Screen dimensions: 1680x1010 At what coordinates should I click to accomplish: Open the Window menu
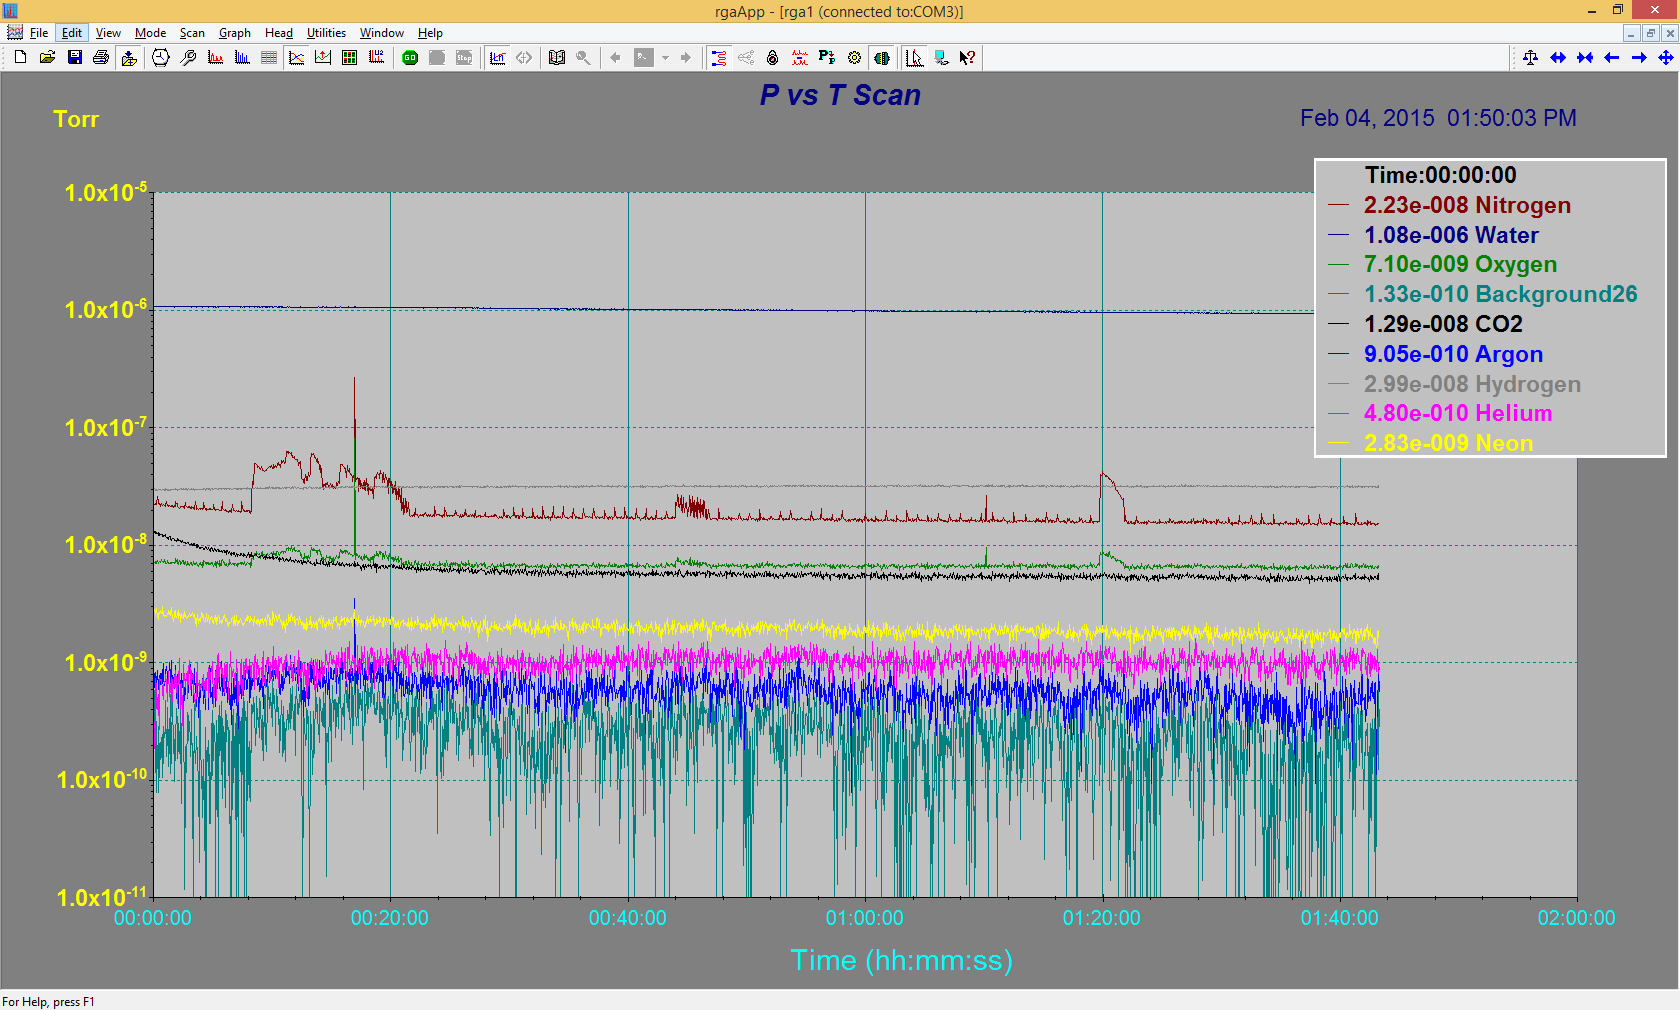coord(382,33)
